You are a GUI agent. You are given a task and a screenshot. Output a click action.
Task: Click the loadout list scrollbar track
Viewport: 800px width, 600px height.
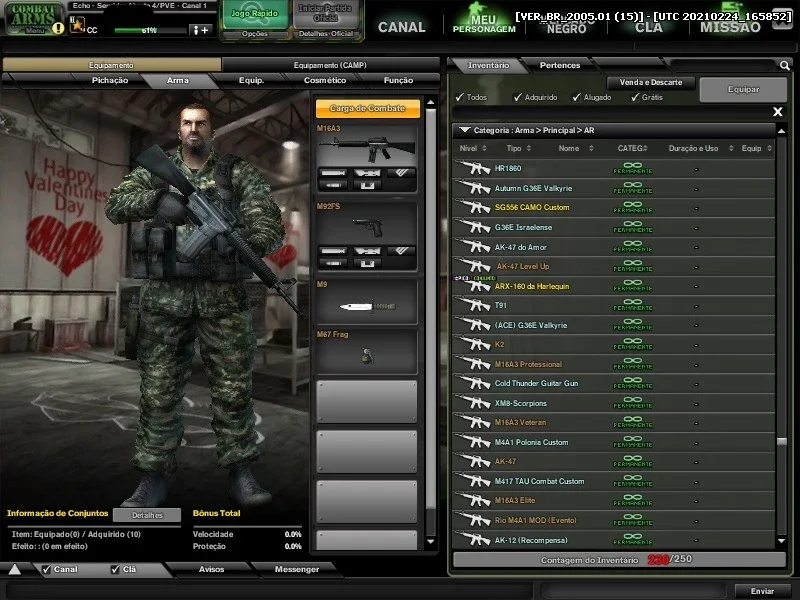tap(431, 321)
